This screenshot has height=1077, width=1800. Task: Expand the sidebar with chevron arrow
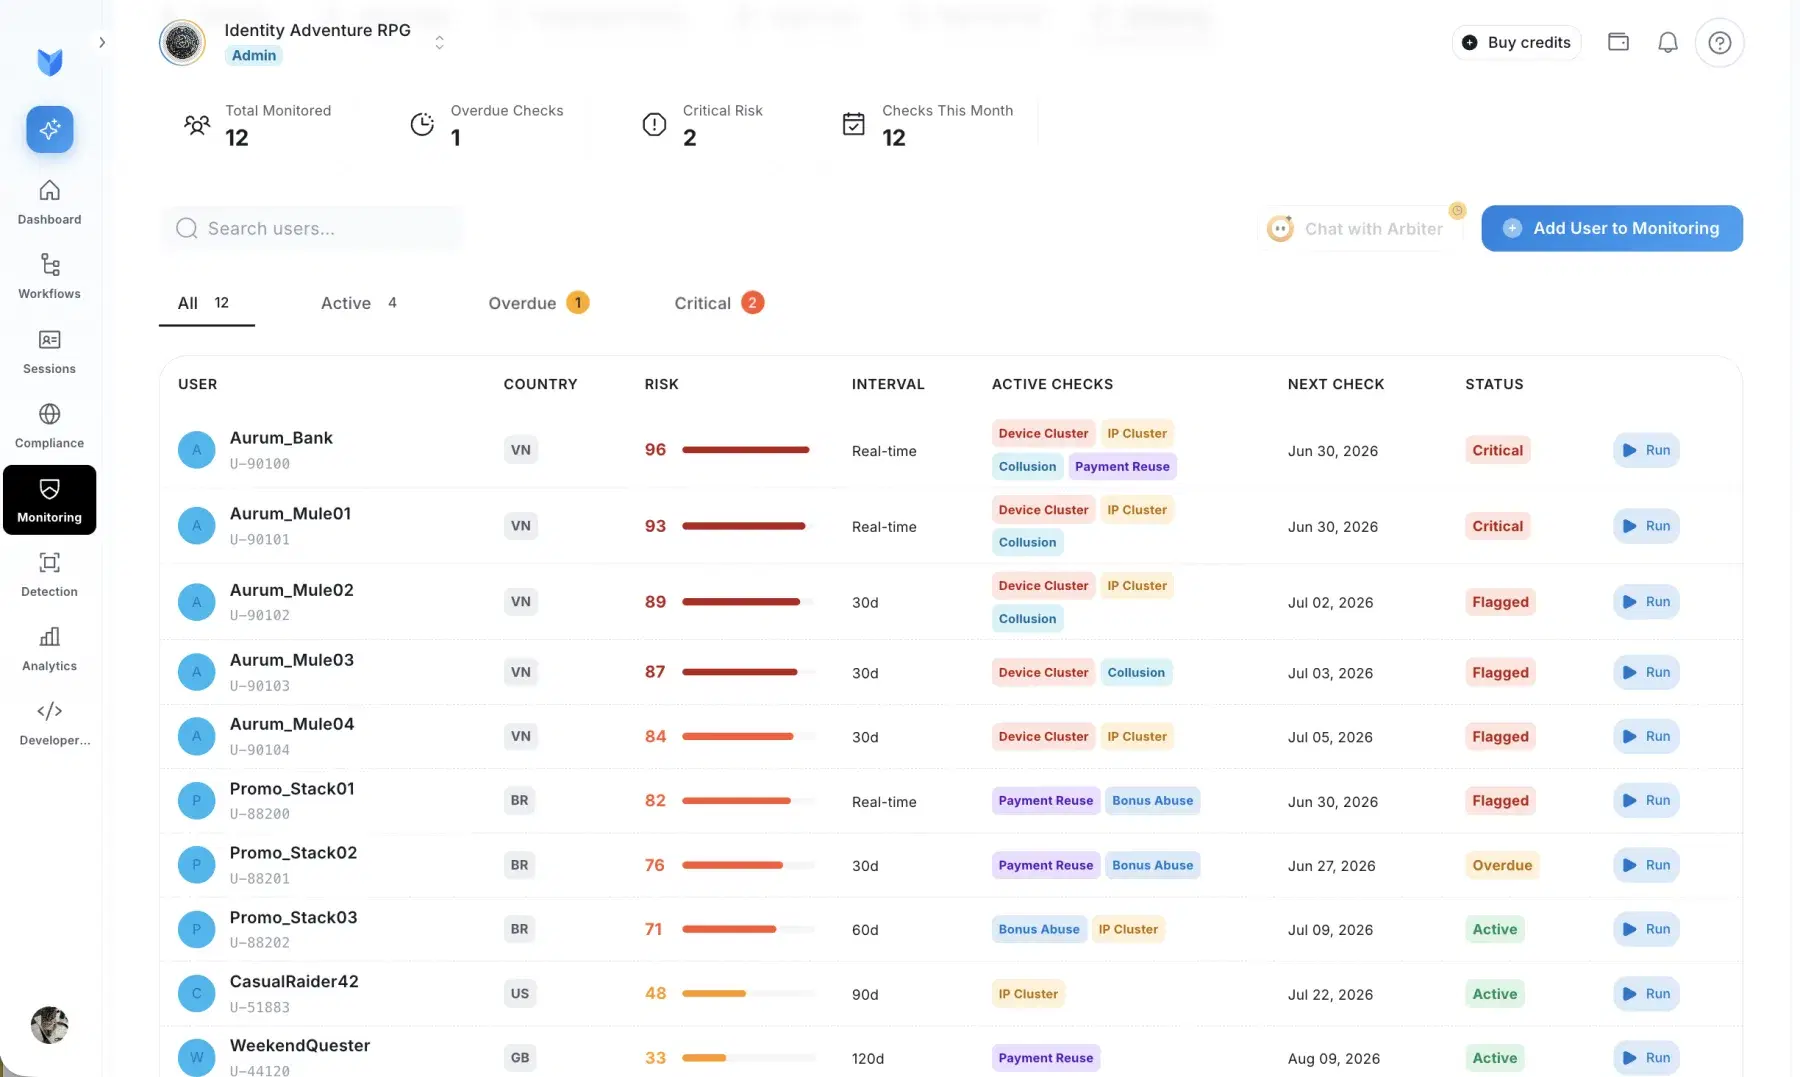[x=101, y=42]
